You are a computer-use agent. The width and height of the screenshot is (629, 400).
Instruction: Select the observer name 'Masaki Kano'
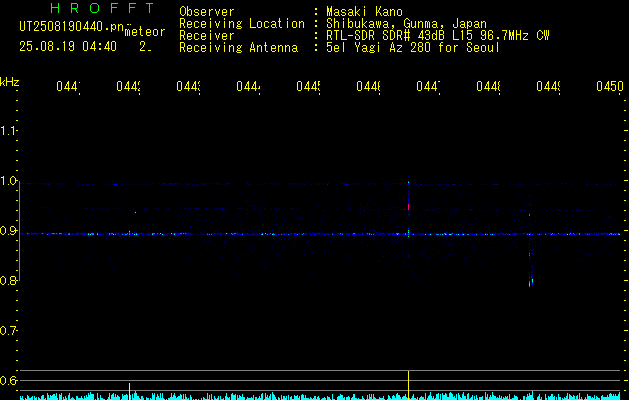[x=364, y=11]
